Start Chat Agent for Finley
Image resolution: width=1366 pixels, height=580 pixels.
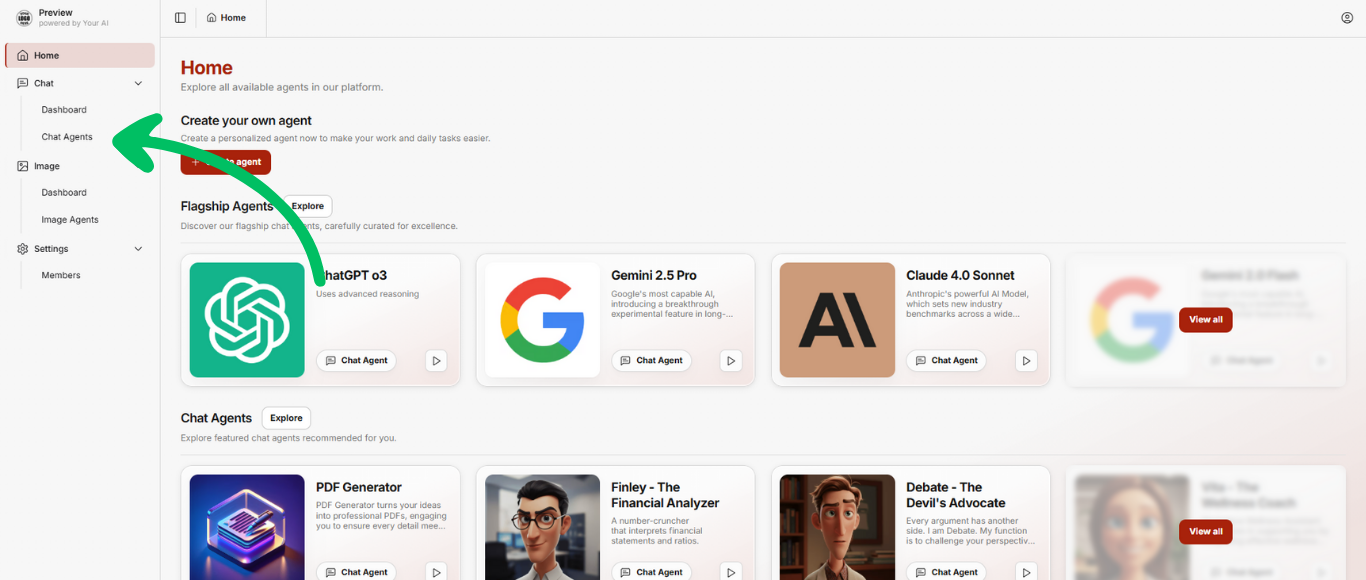coord(651,572)
